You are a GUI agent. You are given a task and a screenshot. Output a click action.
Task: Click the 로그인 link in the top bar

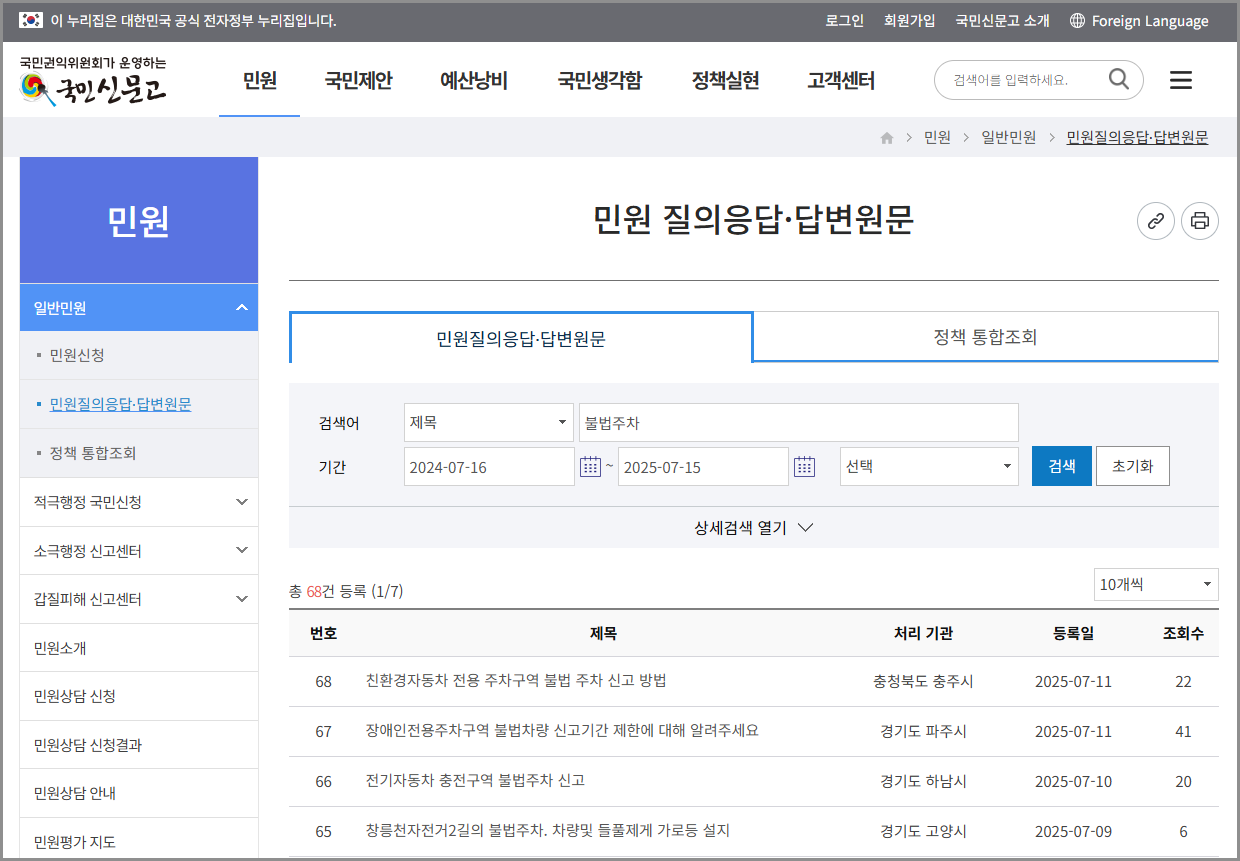point(844,20)
